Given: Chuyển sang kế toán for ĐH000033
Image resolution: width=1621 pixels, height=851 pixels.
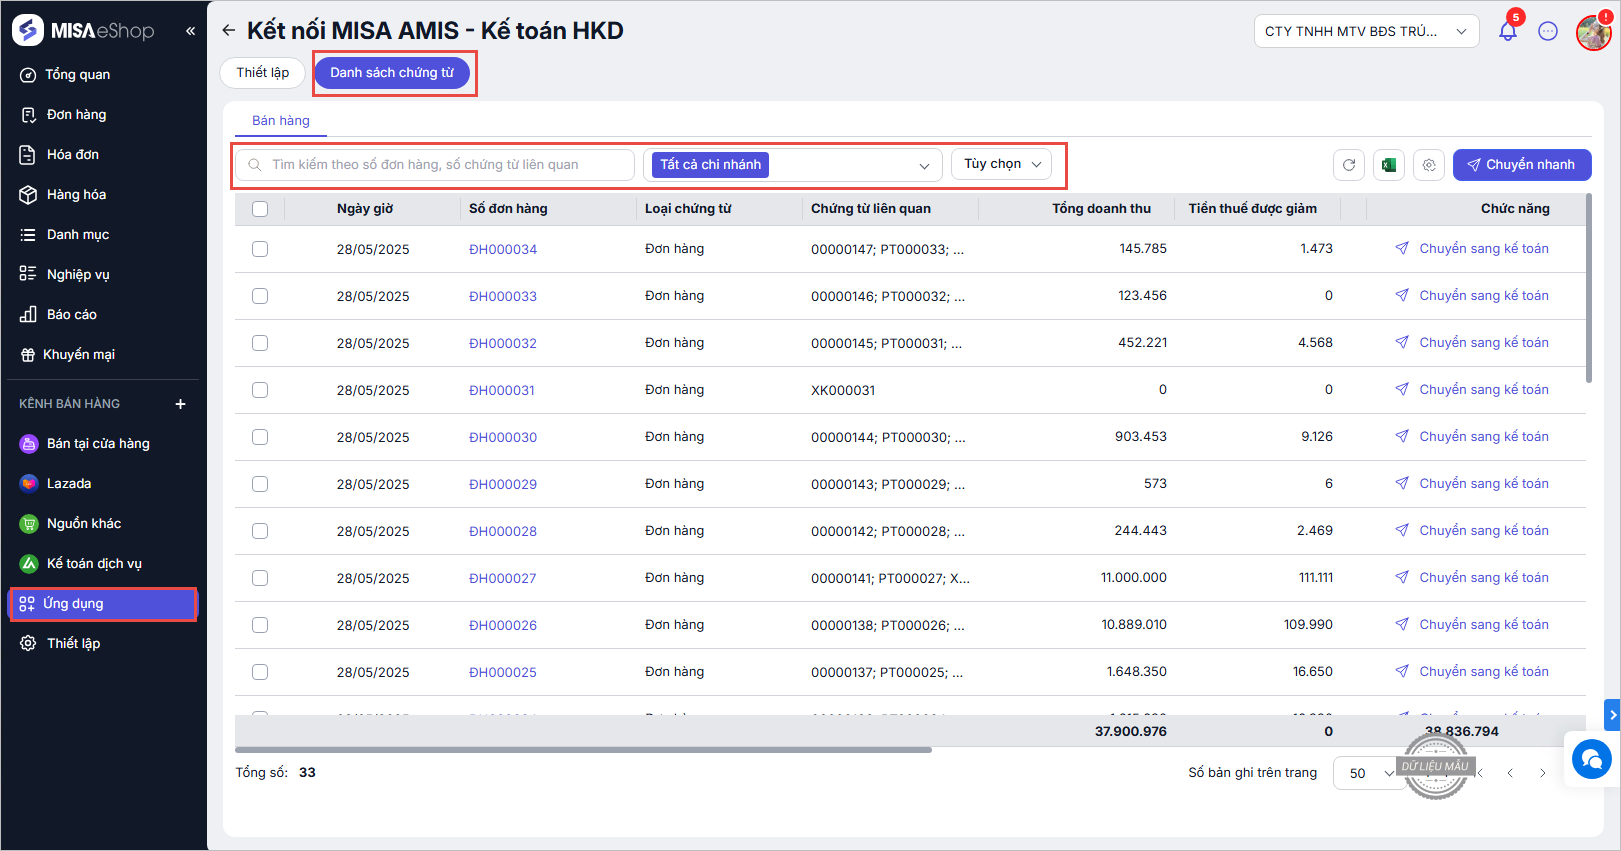Looking at the screenshot, I should [x=1472, y=295].
